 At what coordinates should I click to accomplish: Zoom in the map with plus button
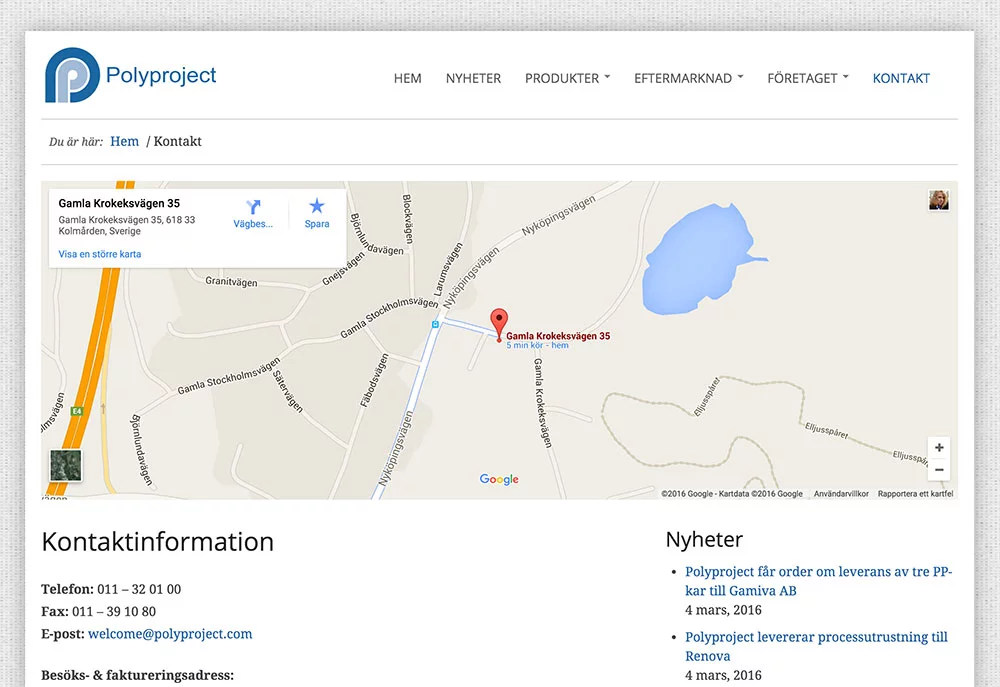pyautogui.click(x=939, y=448)
